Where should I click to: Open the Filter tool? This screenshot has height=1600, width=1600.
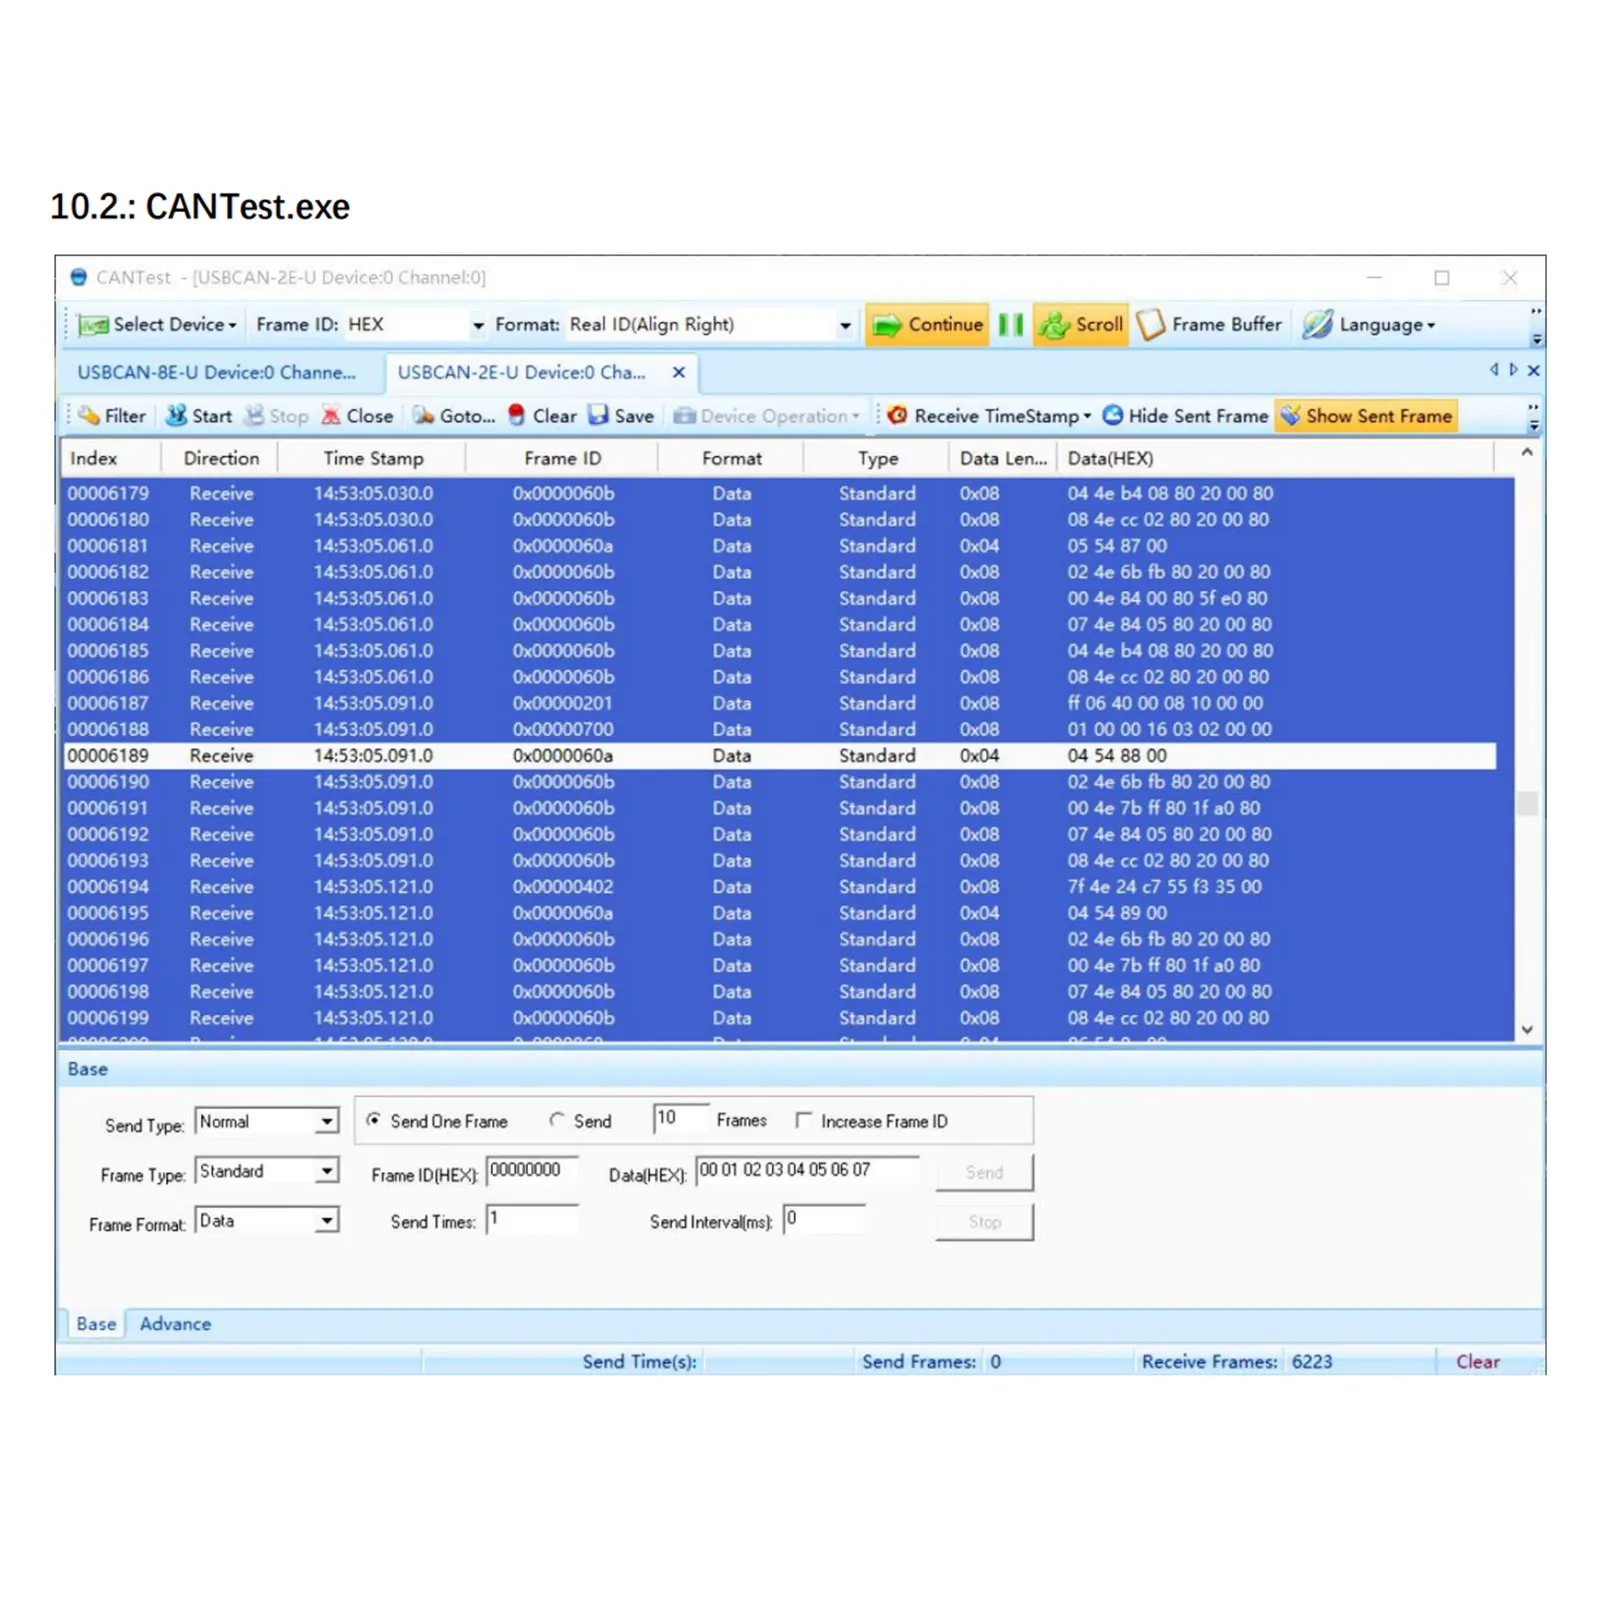112,416
